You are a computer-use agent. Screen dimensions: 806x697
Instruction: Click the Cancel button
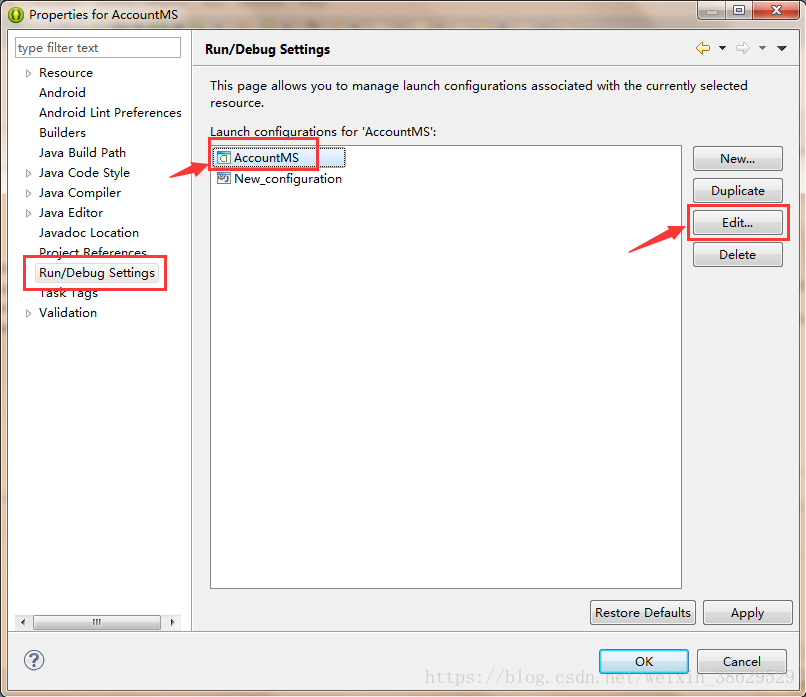tap(742, 662)
